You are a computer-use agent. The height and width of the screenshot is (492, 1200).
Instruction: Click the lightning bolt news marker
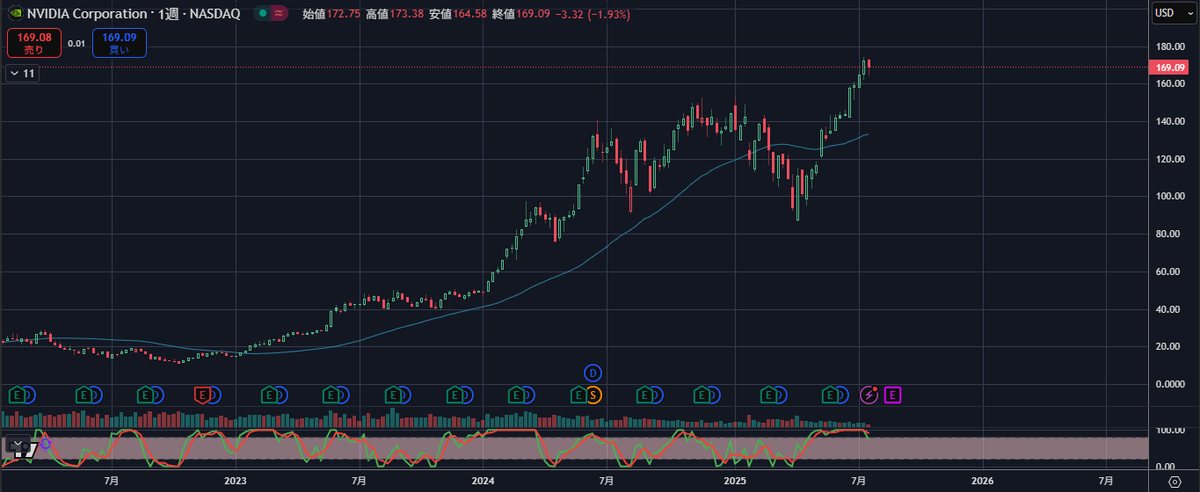tap(867, 395)
